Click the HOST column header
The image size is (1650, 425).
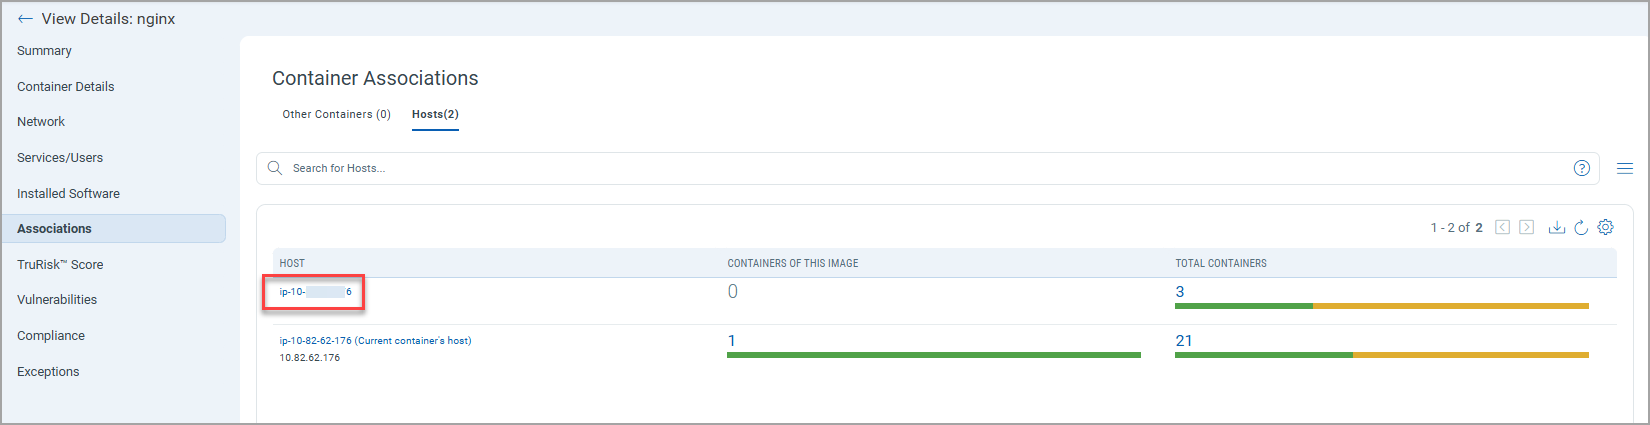point(292,264)
